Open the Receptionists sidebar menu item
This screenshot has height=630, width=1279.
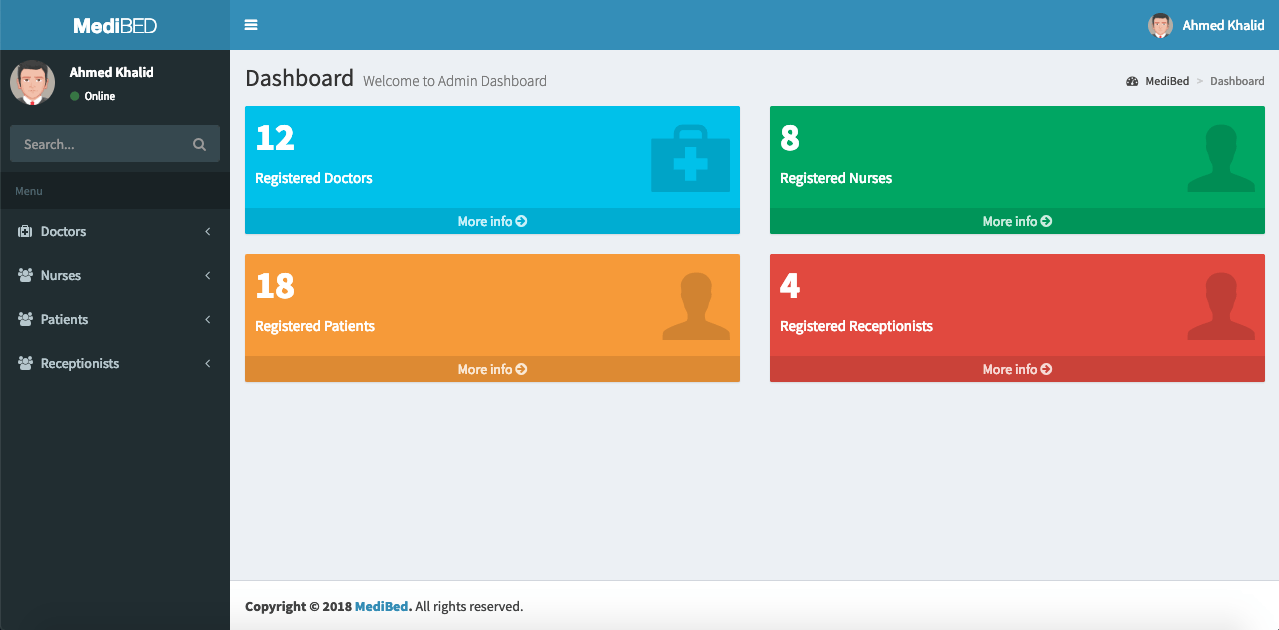(x=79, y=364)
